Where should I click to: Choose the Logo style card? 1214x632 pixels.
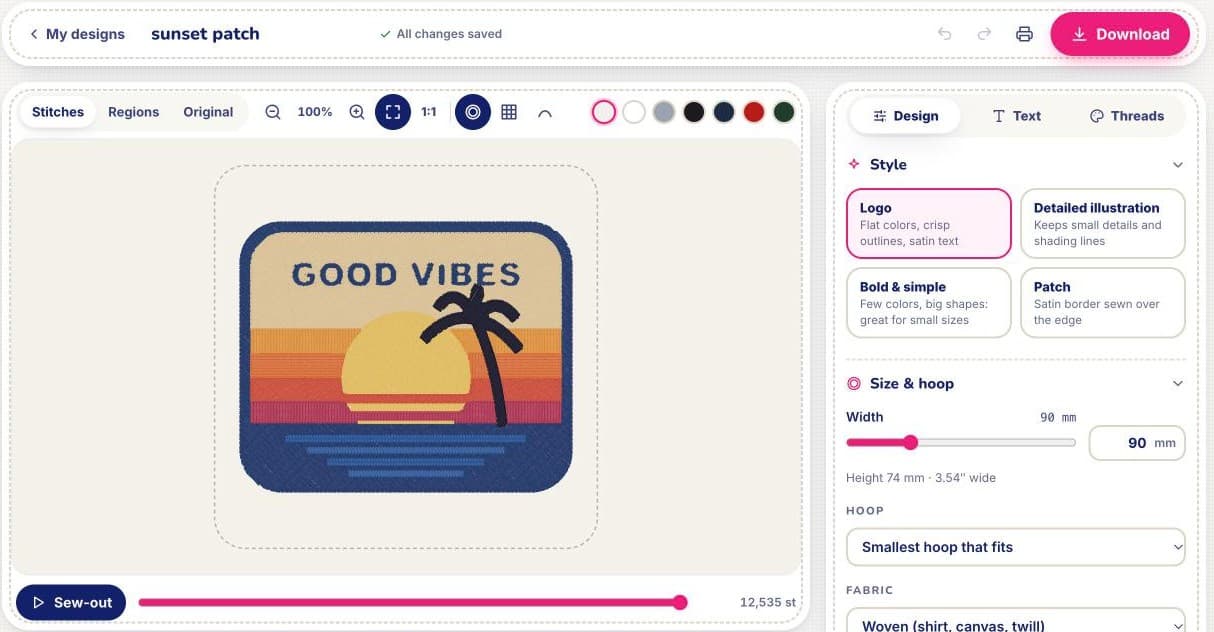coord(929,223)
